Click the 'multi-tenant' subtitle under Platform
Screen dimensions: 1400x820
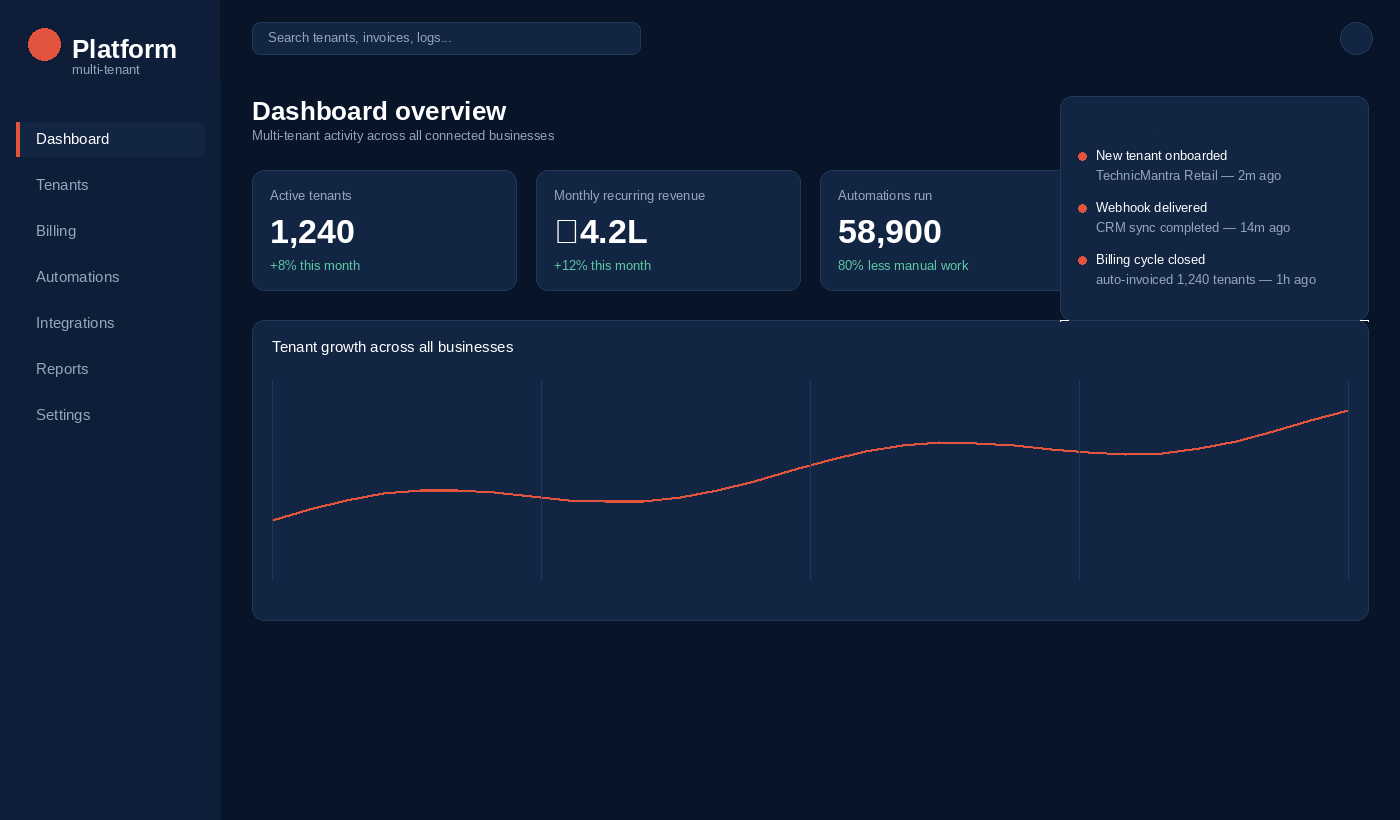click(x=106, y=70)
